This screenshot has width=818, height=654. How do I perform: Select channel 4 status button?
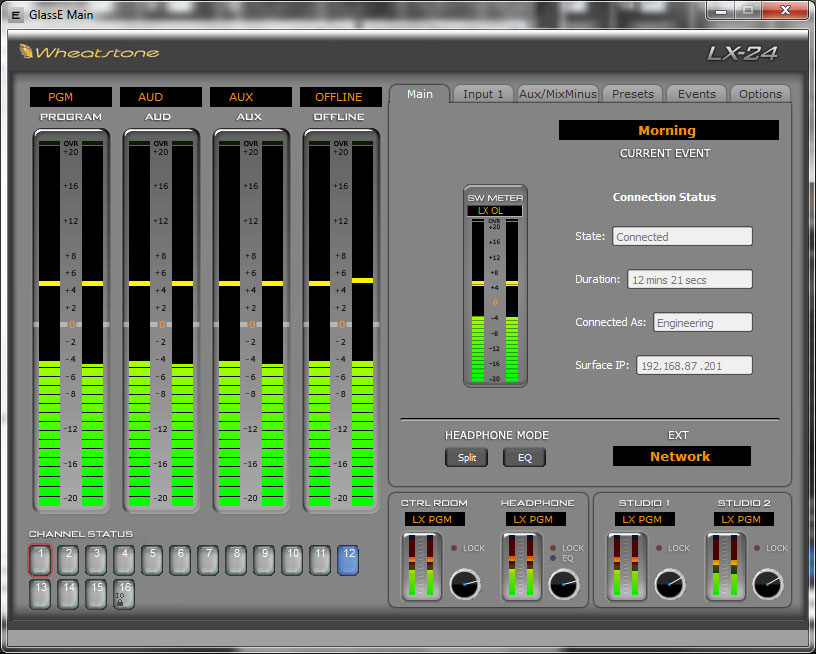pyautogui.click(x=124, y=560)
